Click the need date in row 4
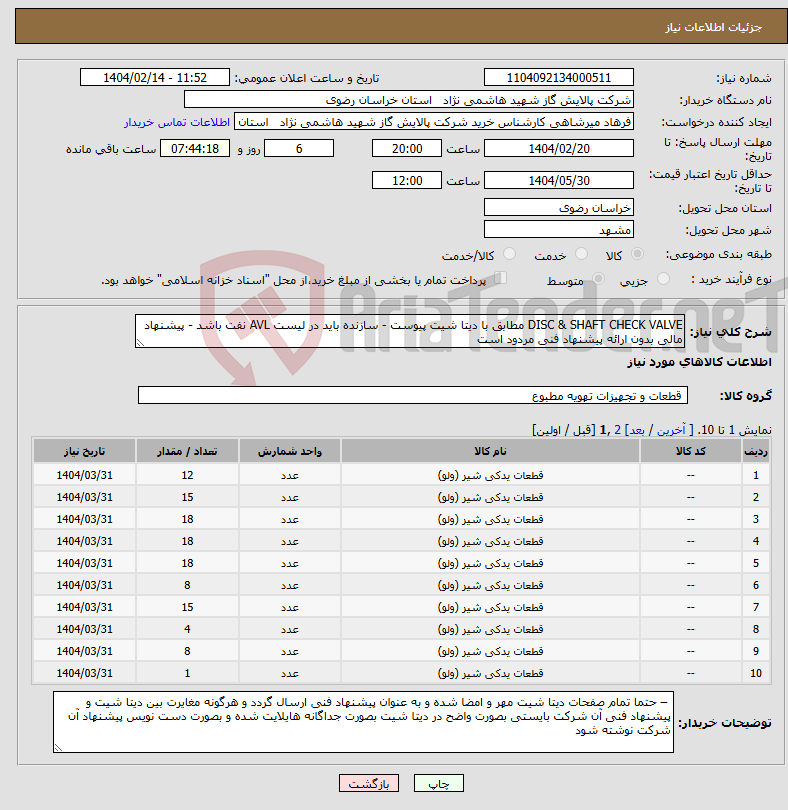Screen dimensions: 788x810 (84, 541)
